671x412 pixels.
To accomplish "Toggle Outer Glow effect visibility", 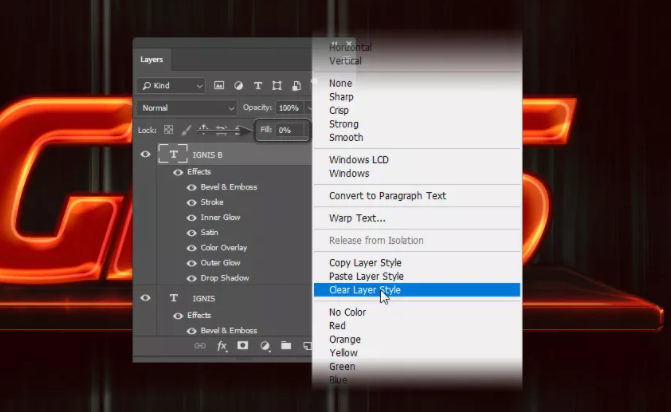I will (191, 264).
